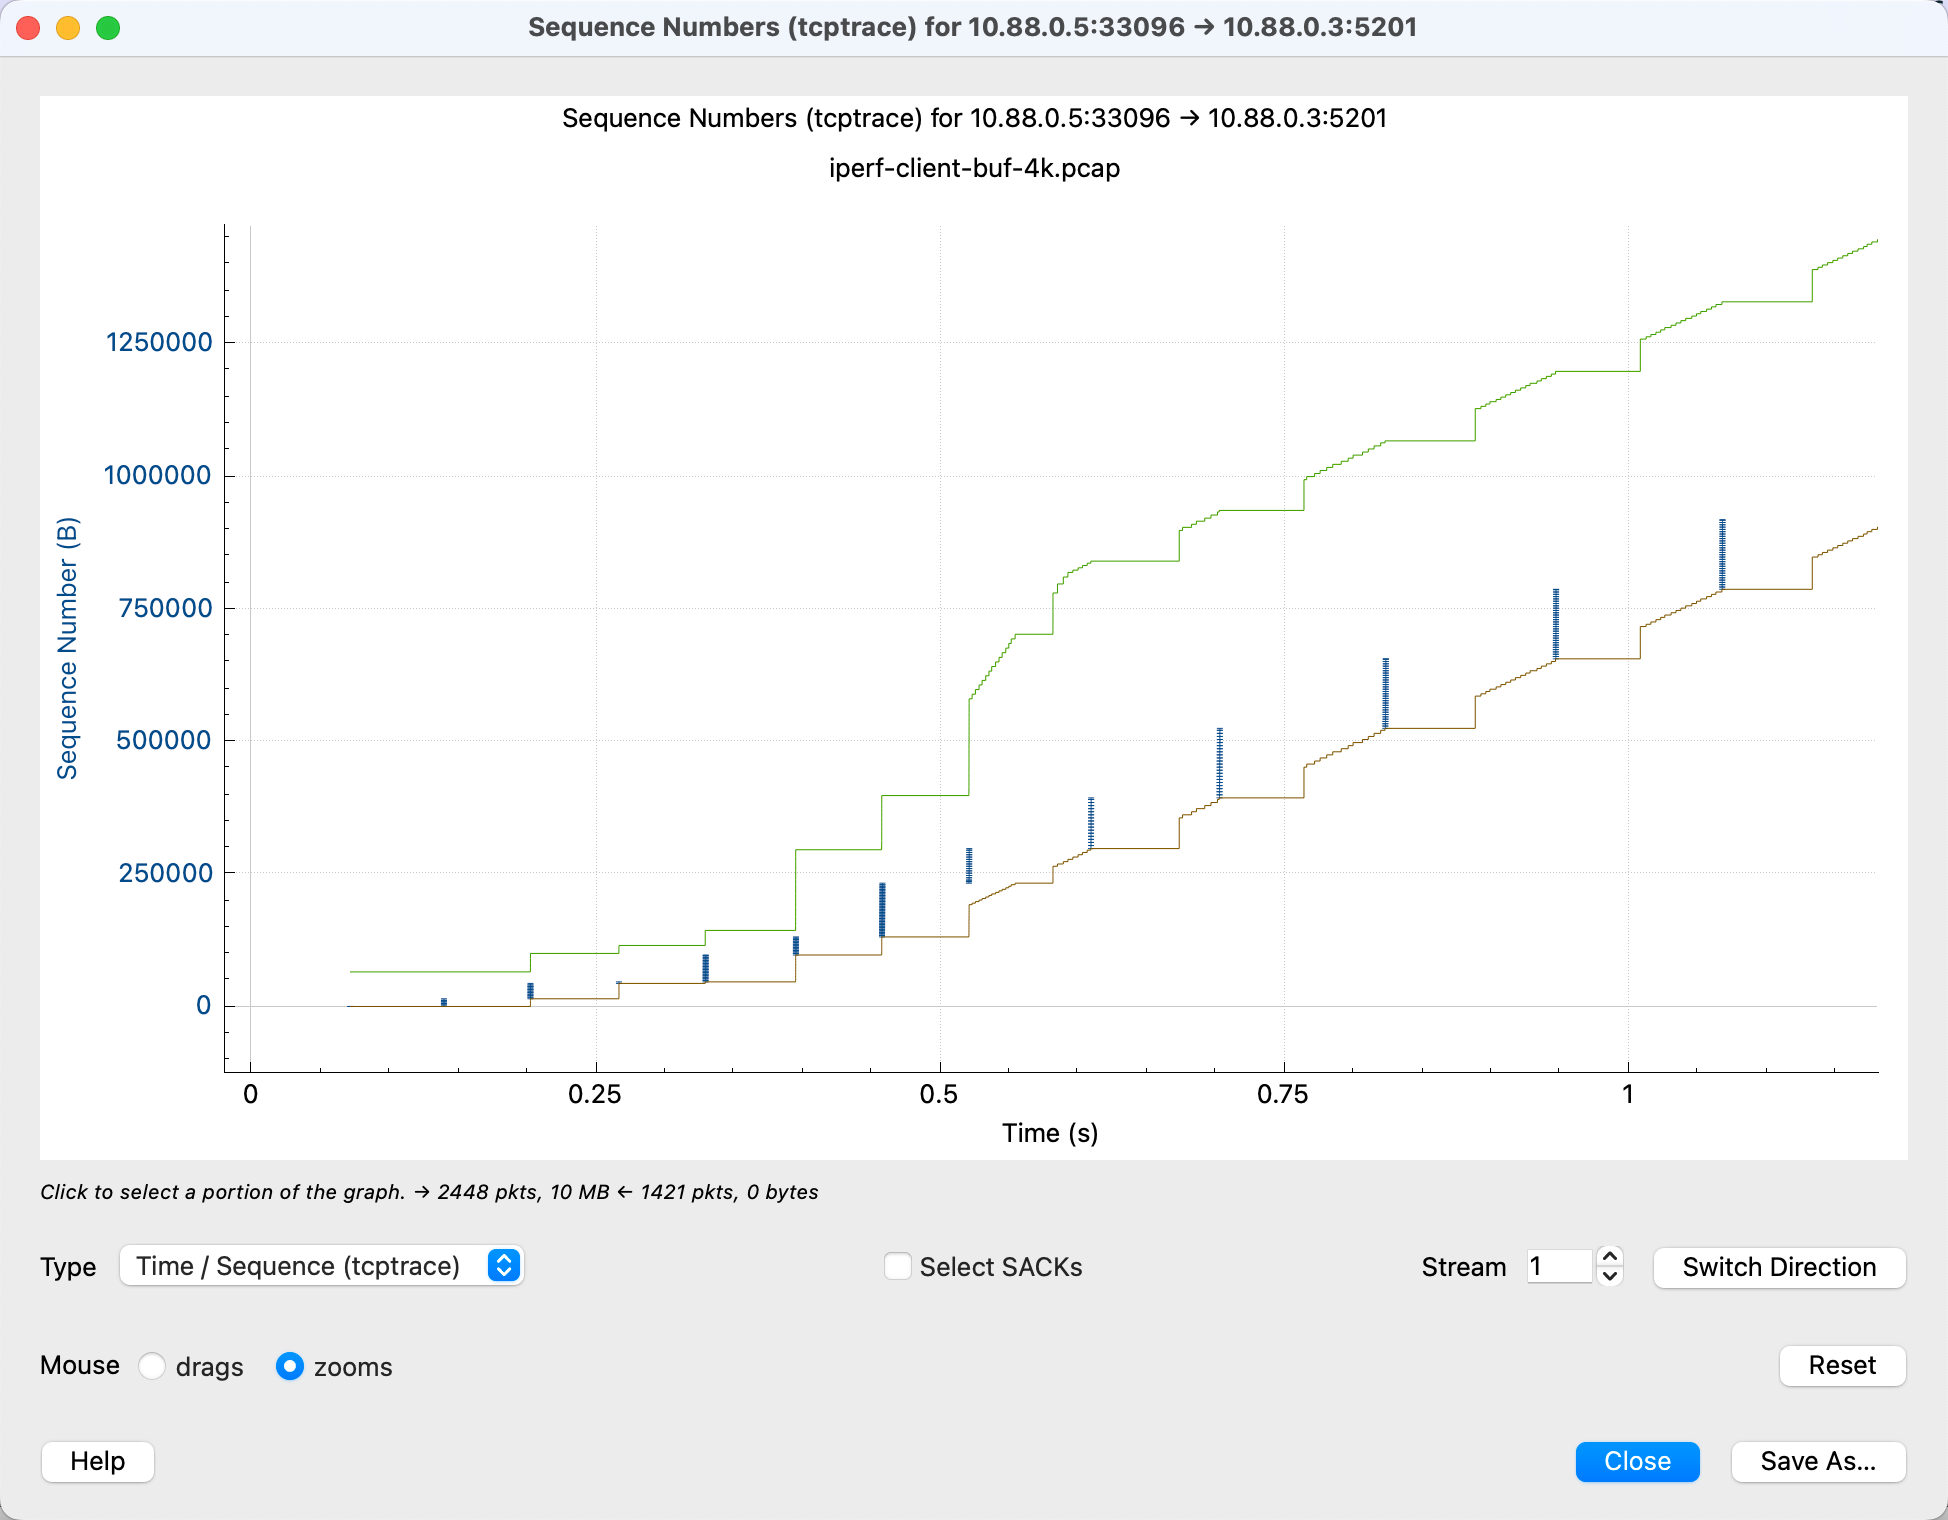Click the Sequence Number (B) axis label

click(67, 648)
